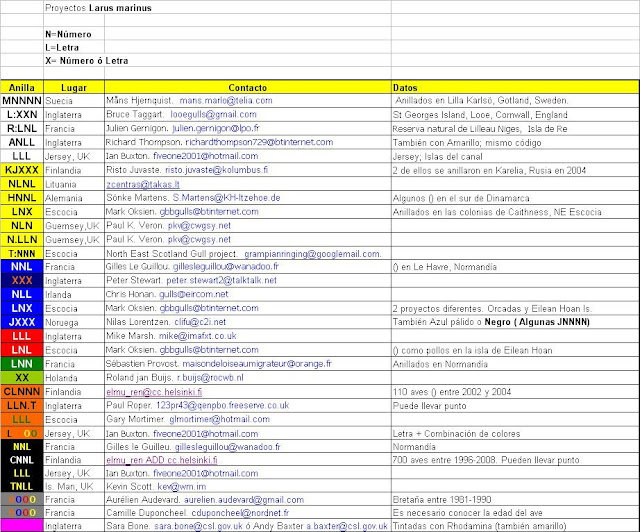Click 'Es necesario conocer la edad del ave' cell
The height and width of the screenshot is (532, 640).
(x=515, y=513)
